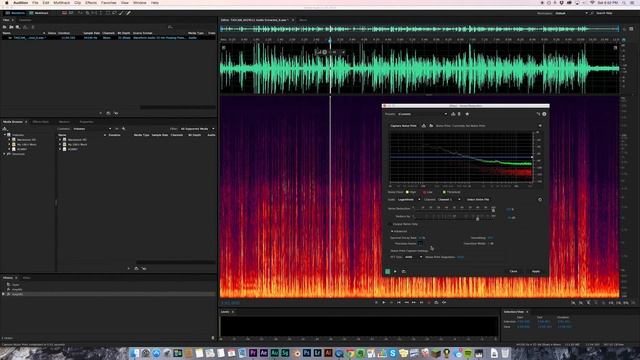Toggle Loop Playback in transport bar
The image size is (640, 360).
(436, 302)
